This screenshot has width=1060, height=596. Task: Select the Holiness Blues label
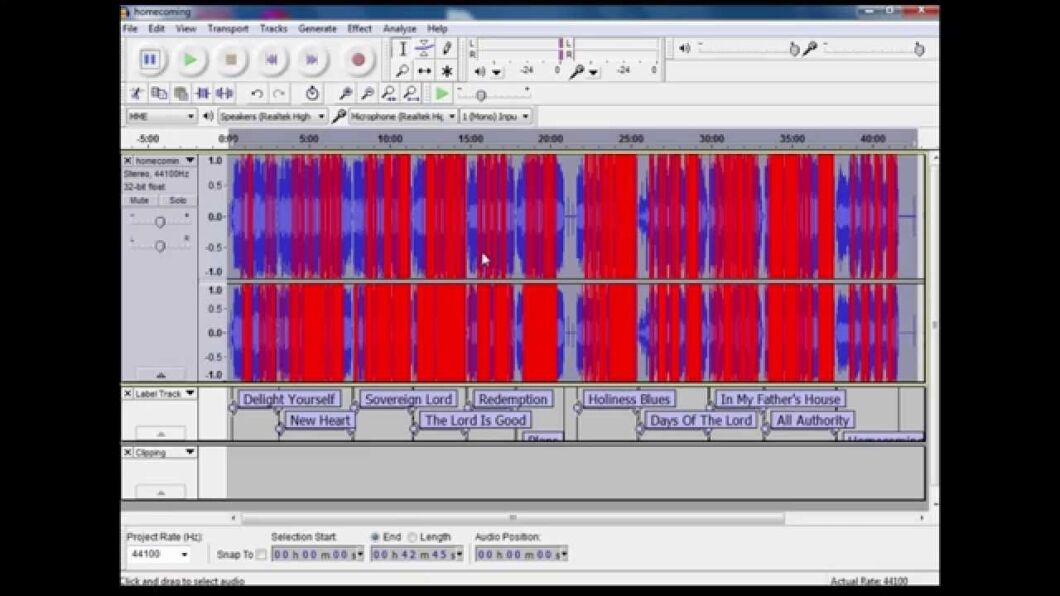[629, 398]
